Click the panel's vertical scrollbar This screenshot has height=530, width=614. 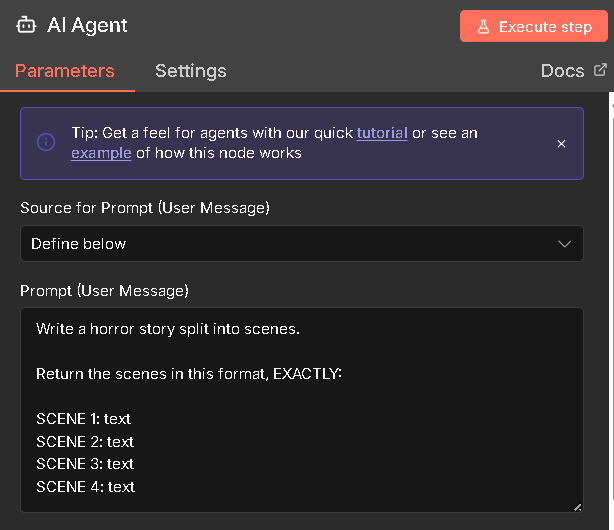(x=610, y=300)
